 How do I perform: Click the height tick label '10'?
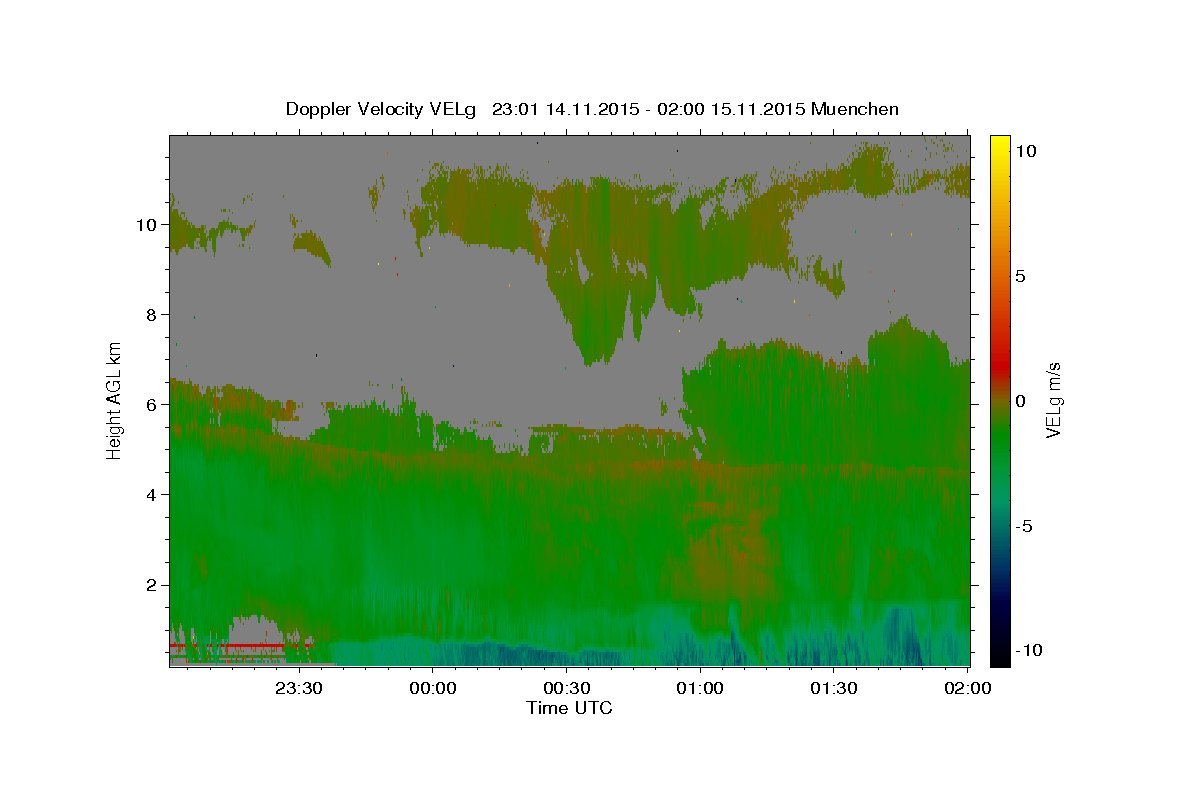(147, 224)
